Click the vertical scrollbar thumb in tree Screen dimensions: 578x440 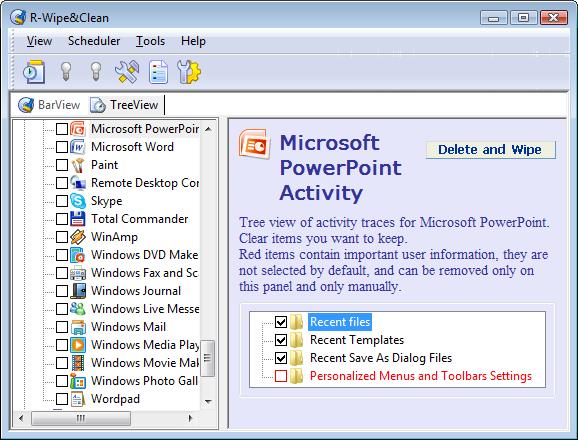click(x=208, y=358)
